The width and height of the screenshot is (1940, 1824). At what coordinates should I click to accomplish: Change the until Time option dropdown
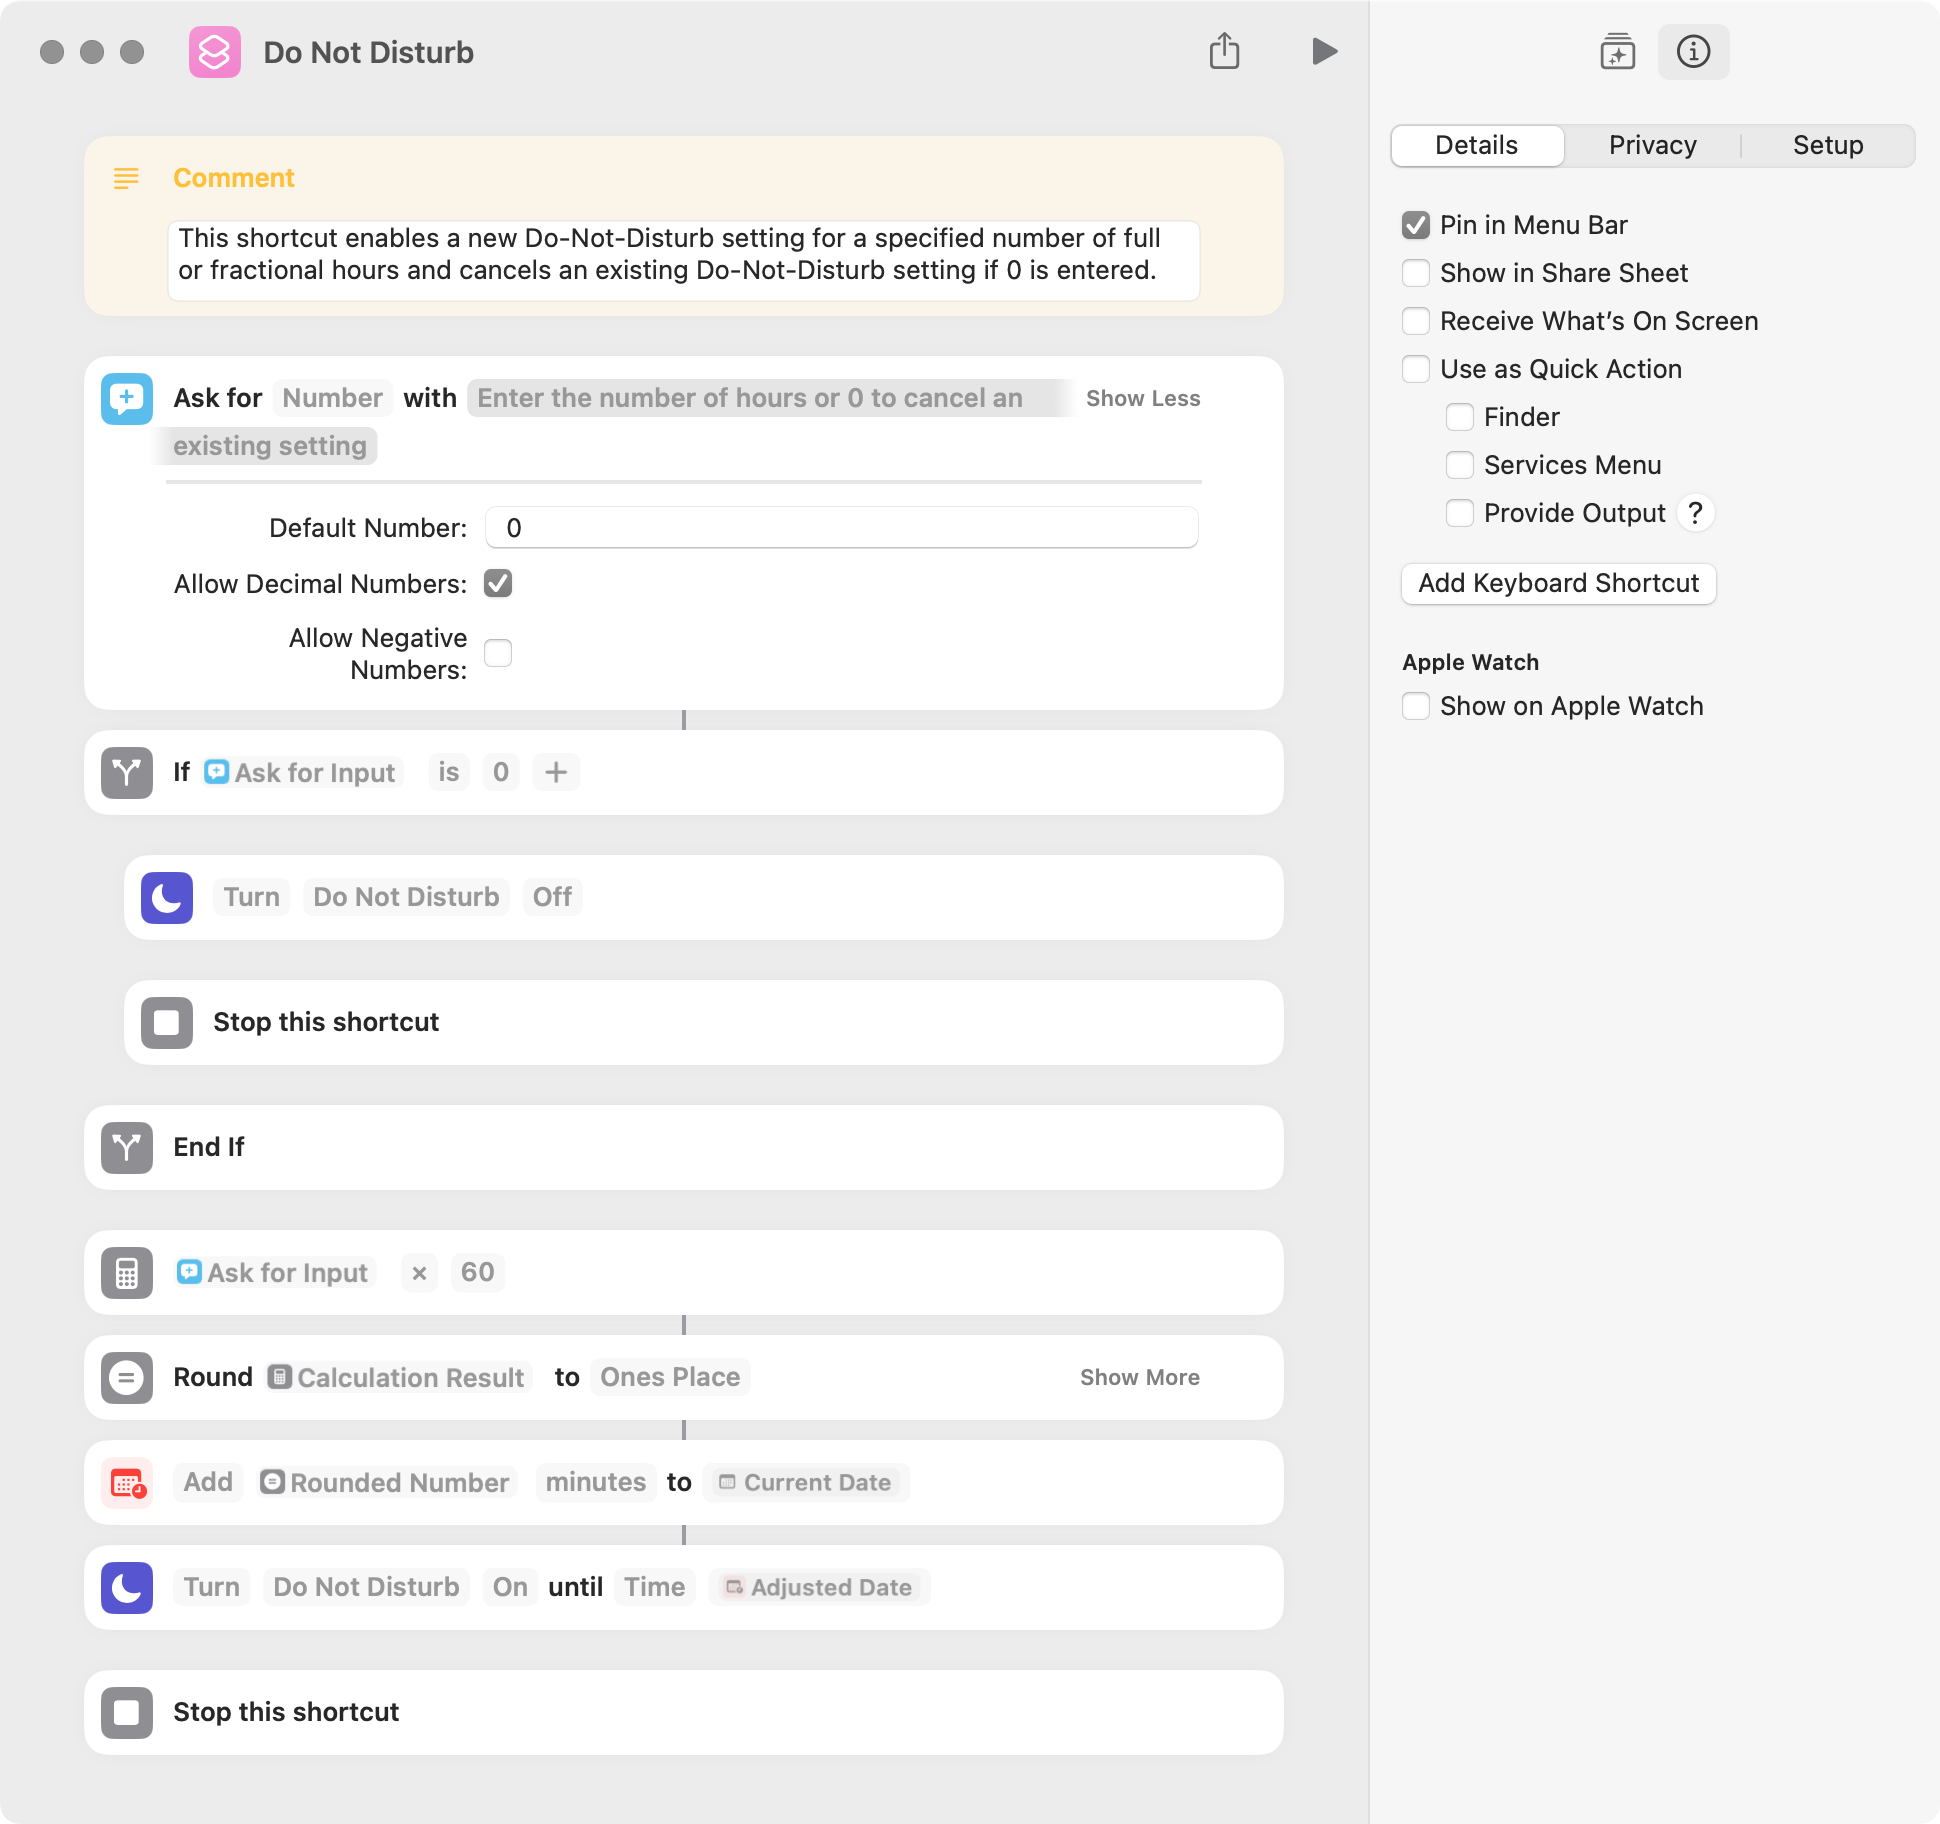pos(655,1587)
